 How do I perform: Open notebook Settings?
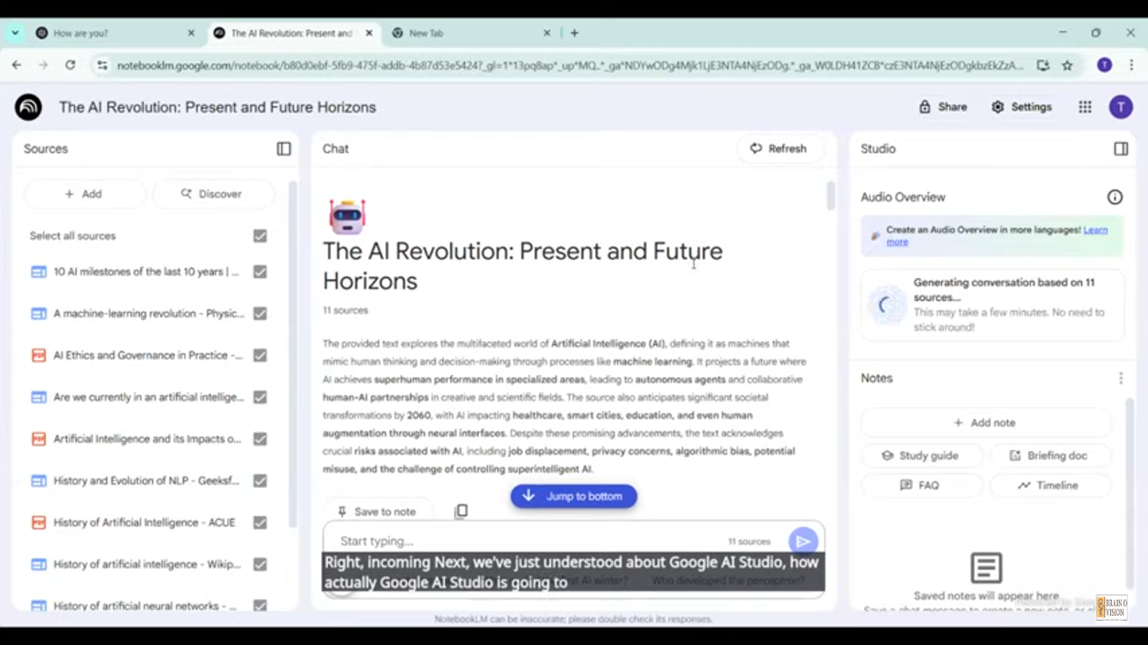[x=1021, y=107]
